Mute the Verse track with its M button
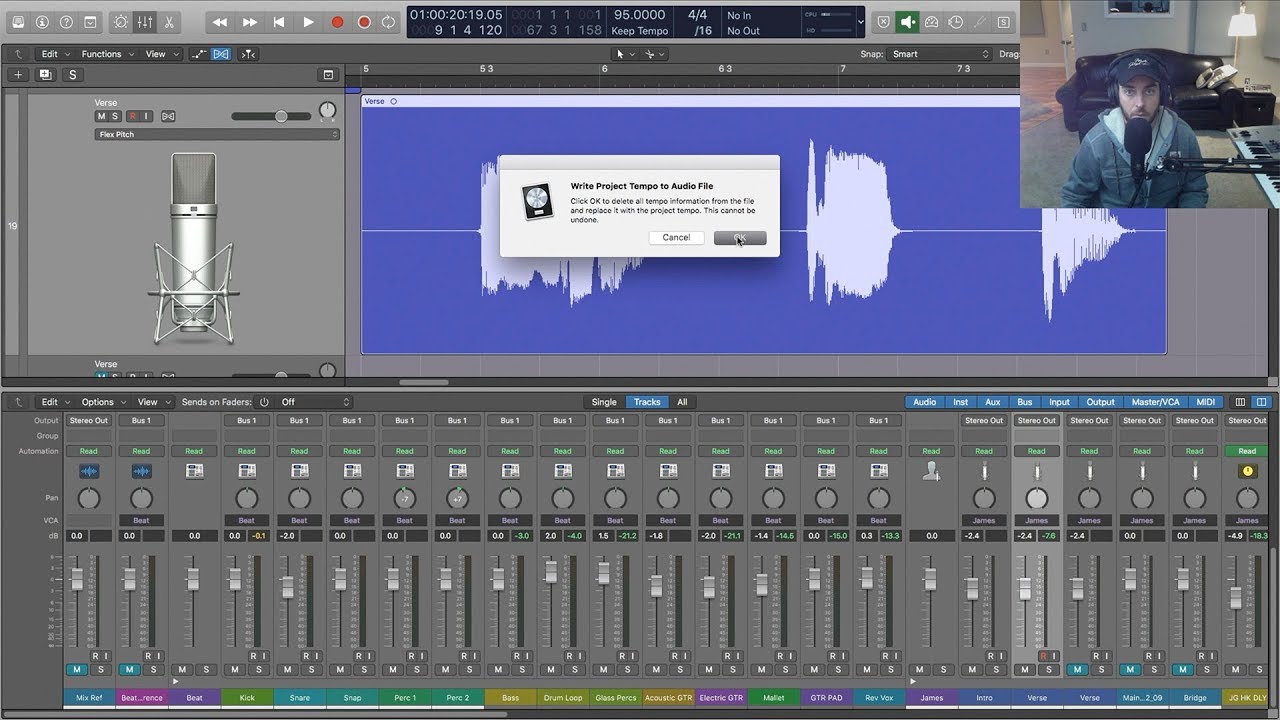Viewport: 1280px width, 720px height. pos(100,115)
